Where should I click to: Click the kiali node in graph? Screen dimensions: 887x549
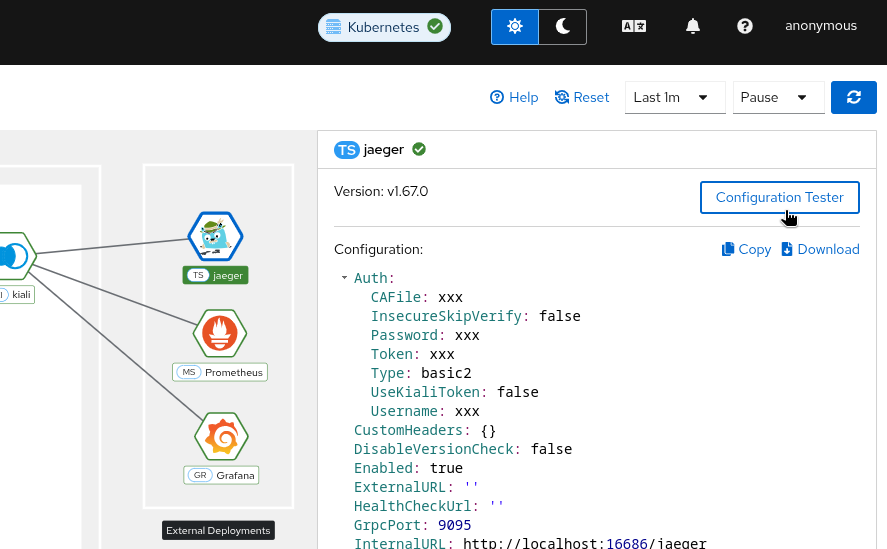point(14,257)
